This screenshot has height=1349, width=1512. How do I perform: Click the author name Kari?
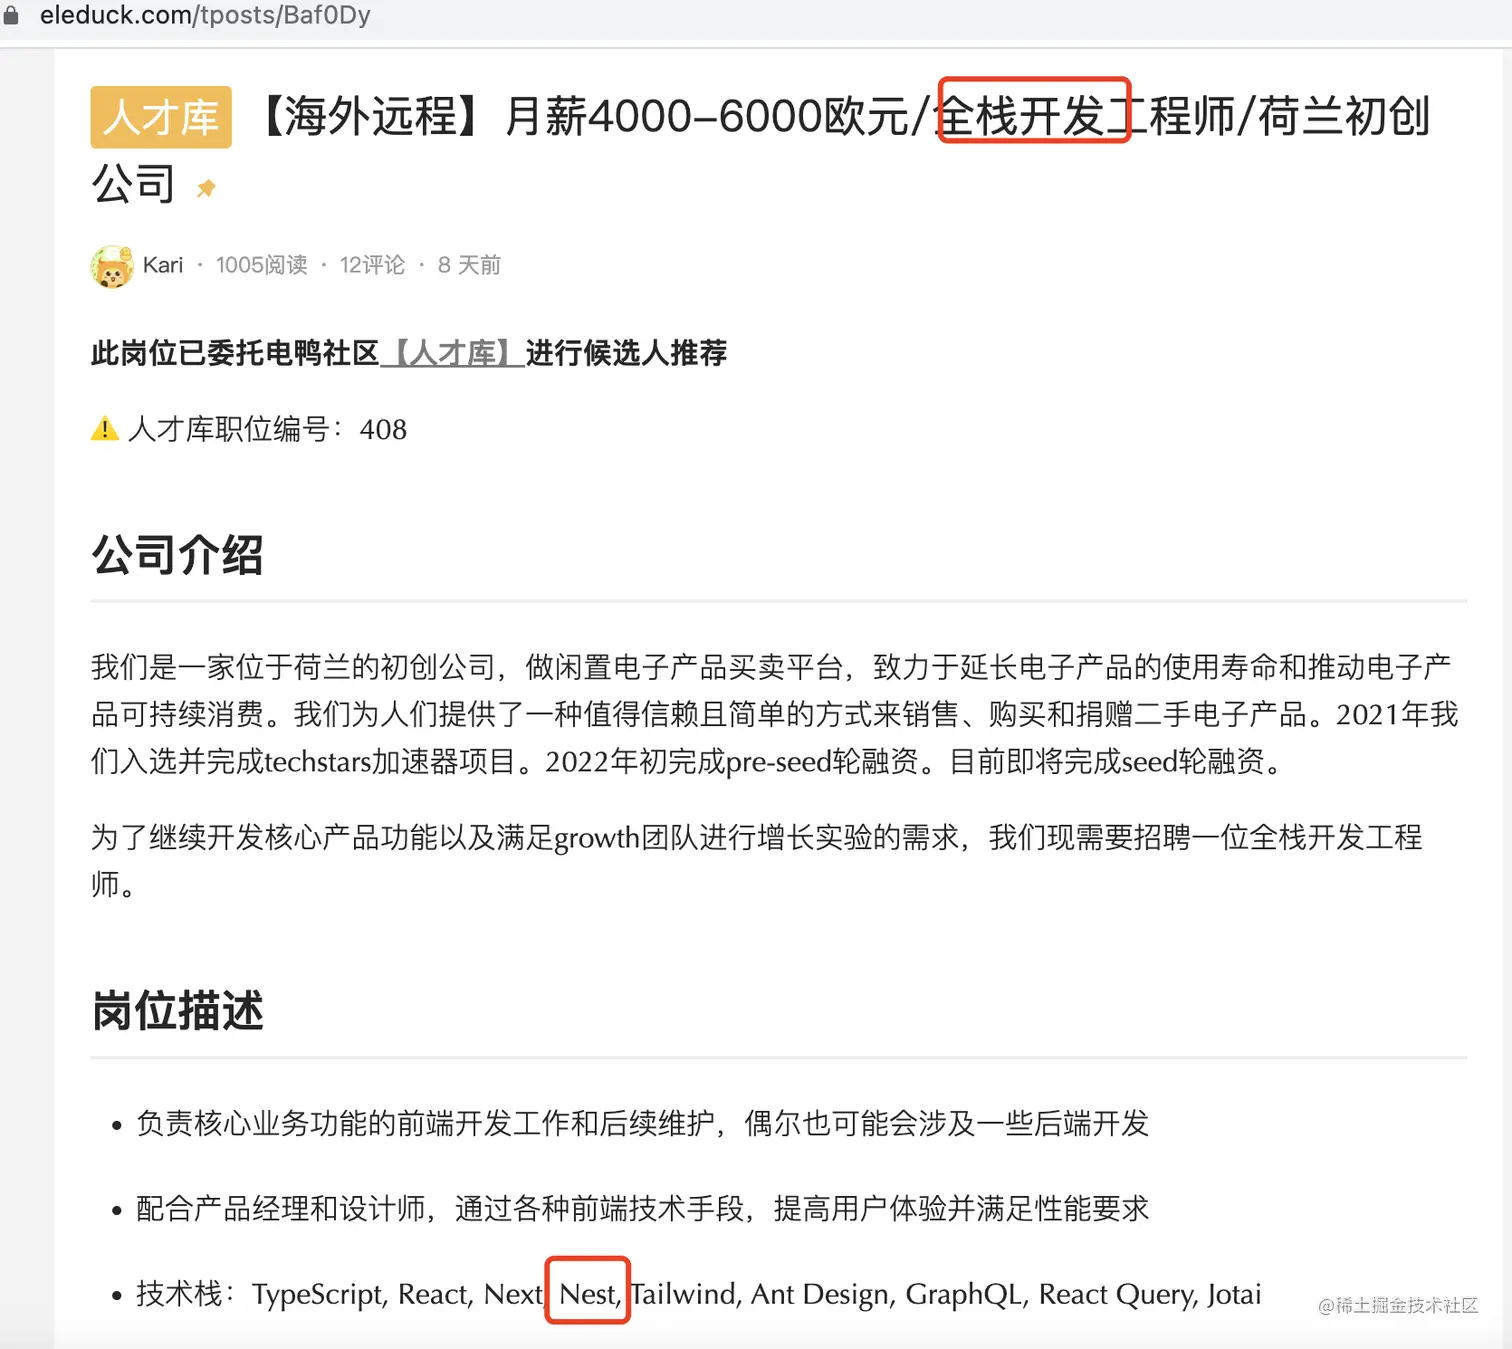(x=163, y=265)
